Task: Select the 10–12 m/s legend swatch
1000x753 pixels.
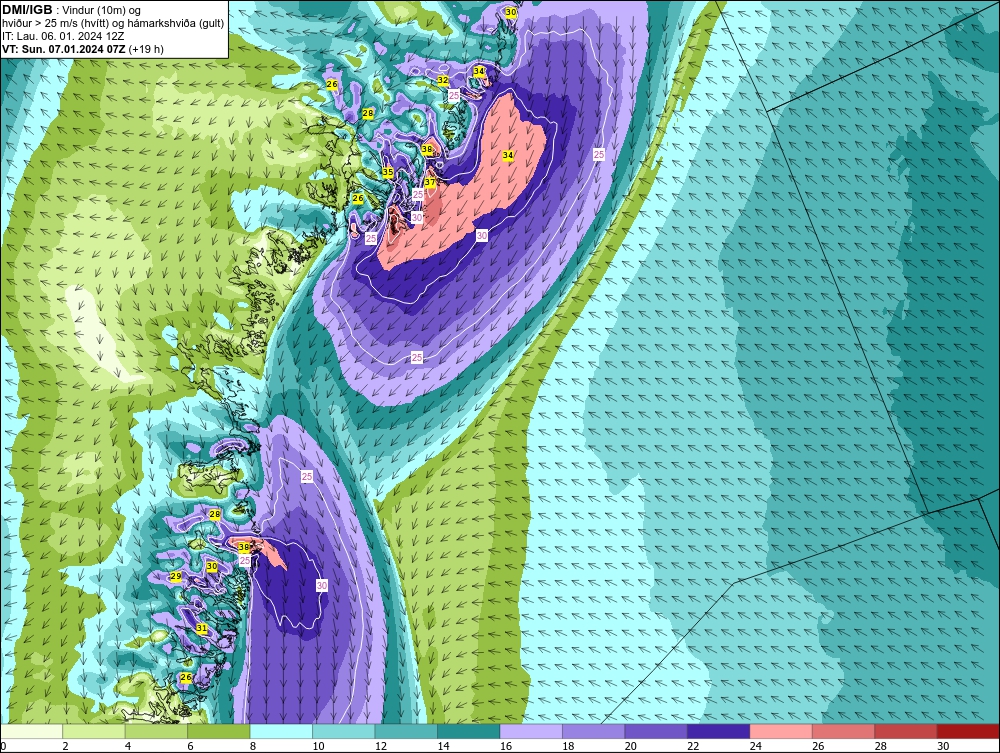Action: [344, 731]
